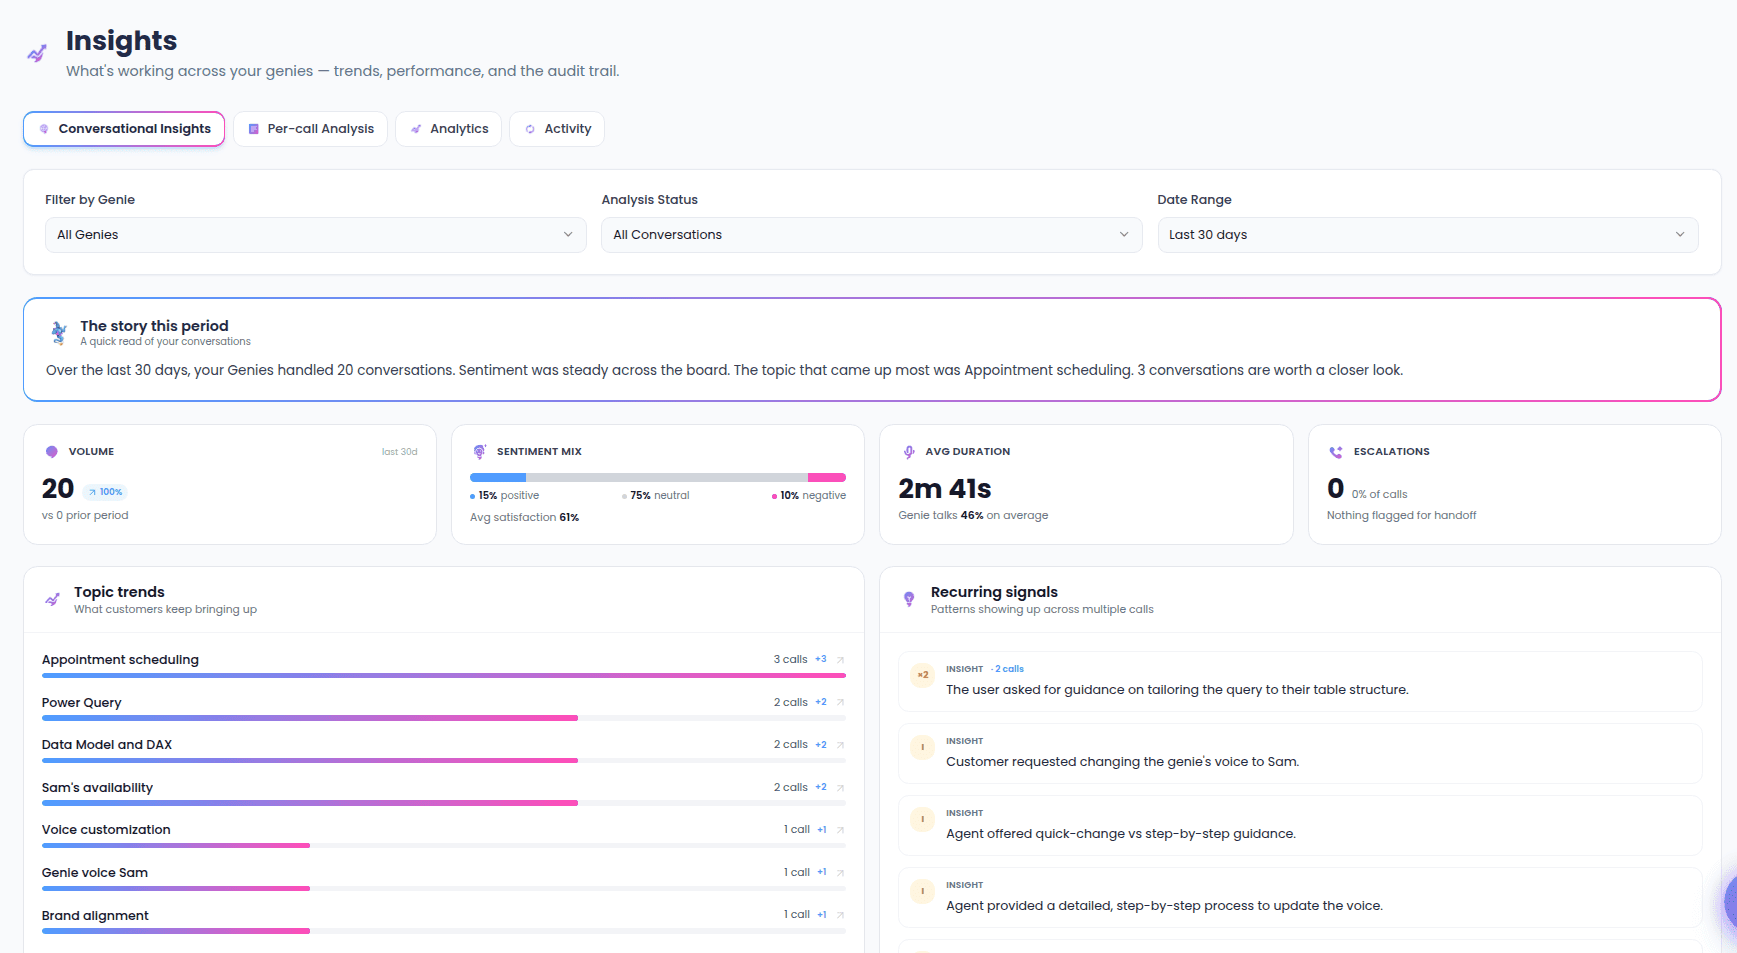The image size is (1737, 953).
Task: Click the '2 calls' link on first insight
Action: point(1009,669)
